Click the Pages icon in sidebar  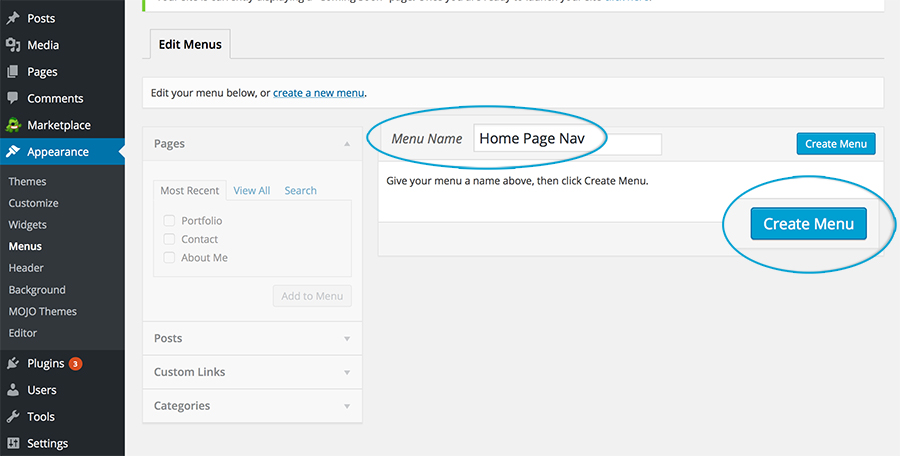click(x=13, y=72)
